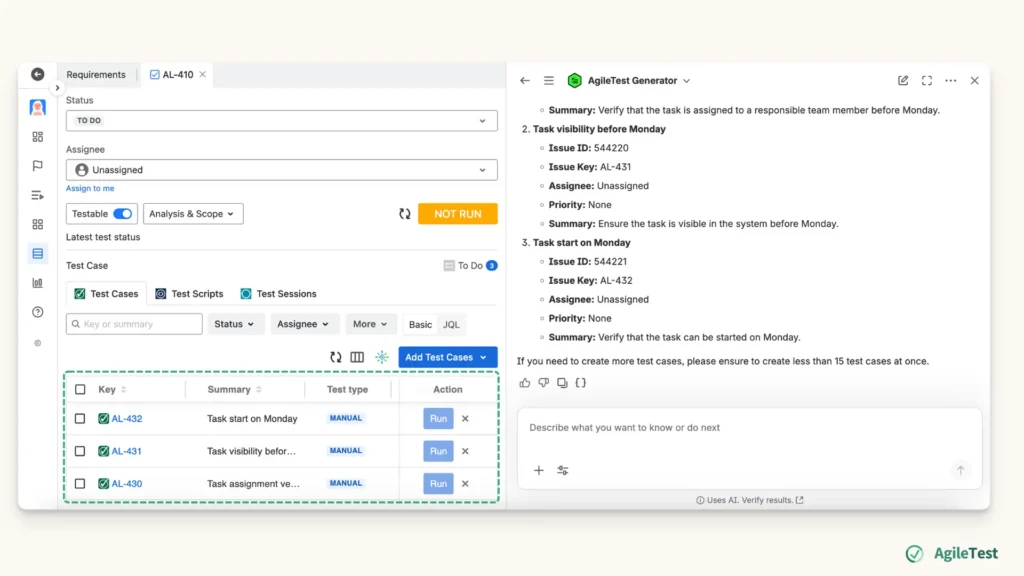Open the column layout icon in test case toolbar
This screenshot has height=576, width=1024.
click(359, 357)
